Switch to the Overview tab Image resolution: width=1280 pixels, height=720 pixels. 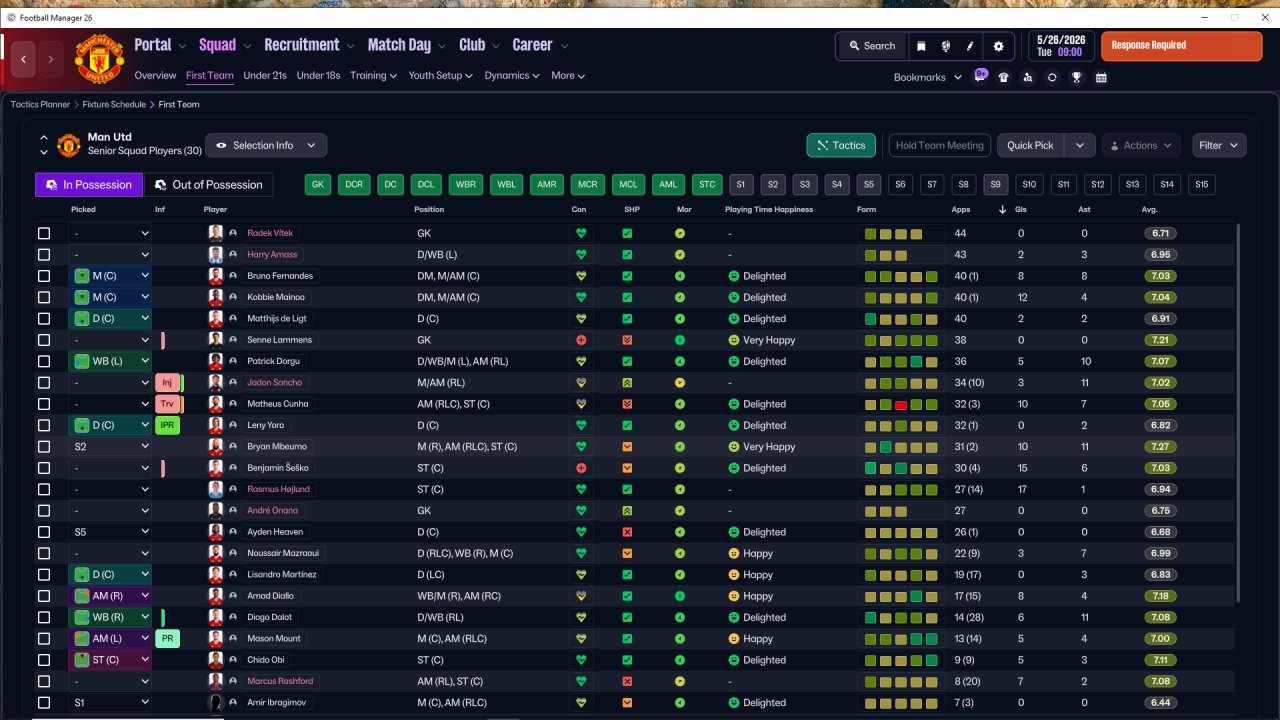155,75
